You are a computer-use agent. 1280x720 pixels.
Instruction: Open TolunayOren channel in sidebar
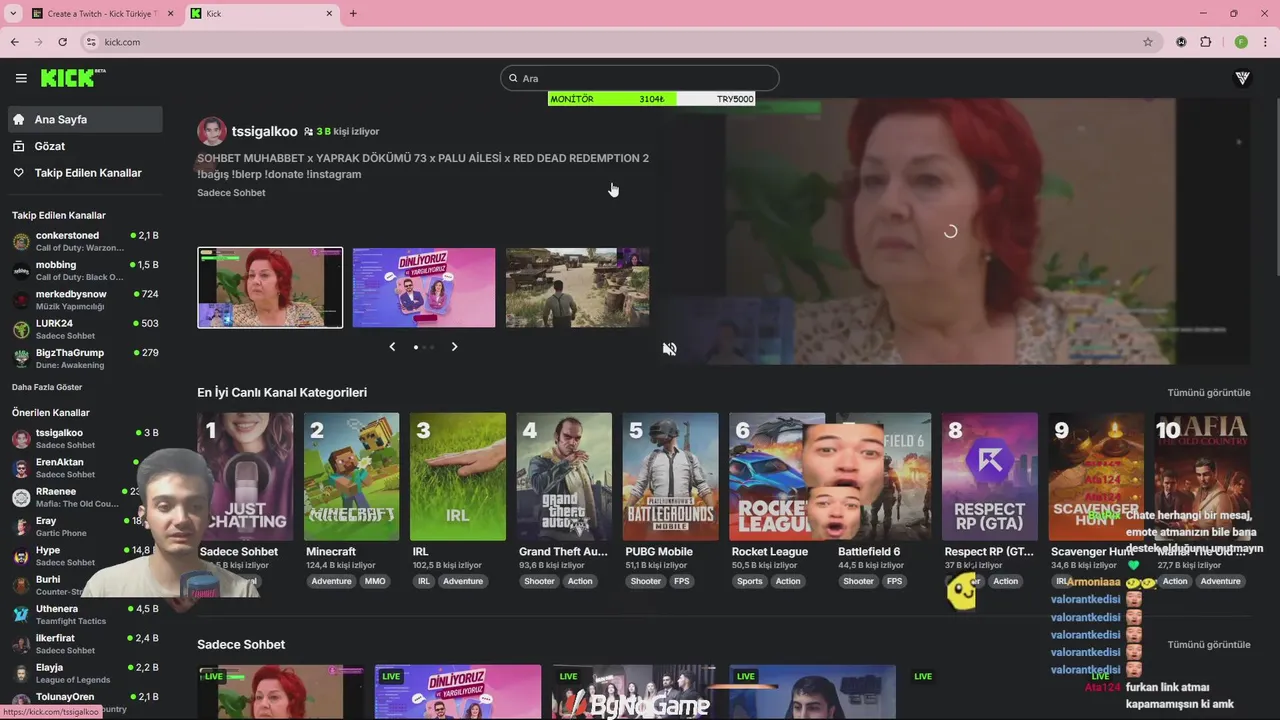(85, 702)
